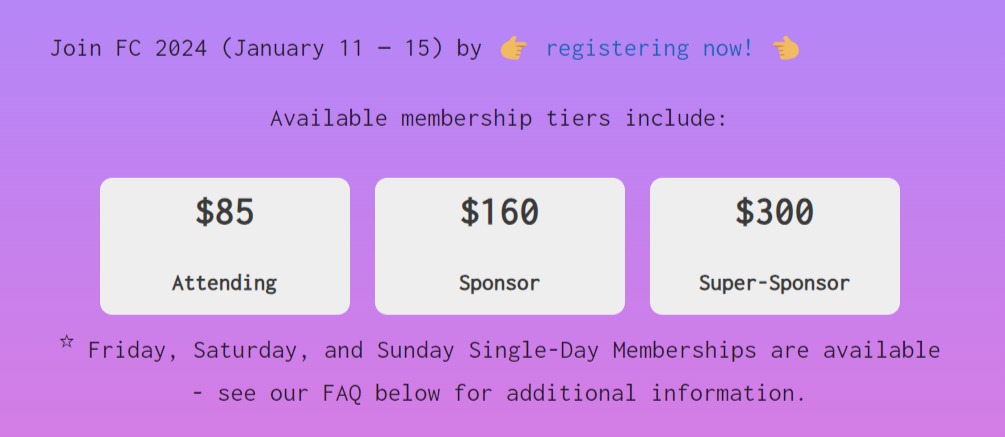The height and width of the screenshot is (437, 1005).
Task: Click the $300 price text
Action: tap(774, 213)
